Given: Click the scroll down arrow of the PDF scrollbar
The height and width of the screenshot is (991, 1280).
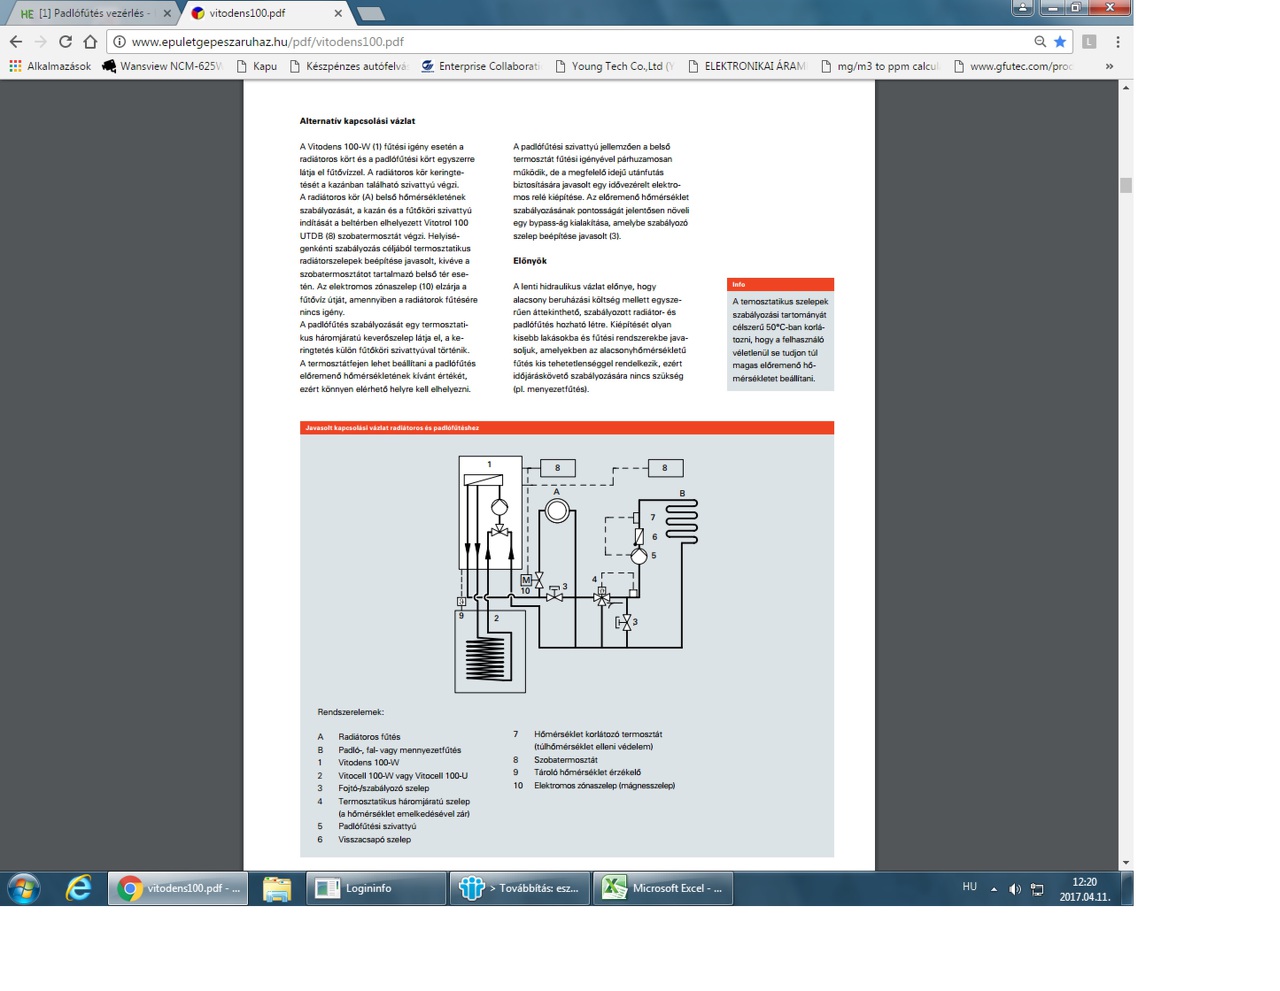Looking at the screenshot, I should click(x=1126, y=862).
